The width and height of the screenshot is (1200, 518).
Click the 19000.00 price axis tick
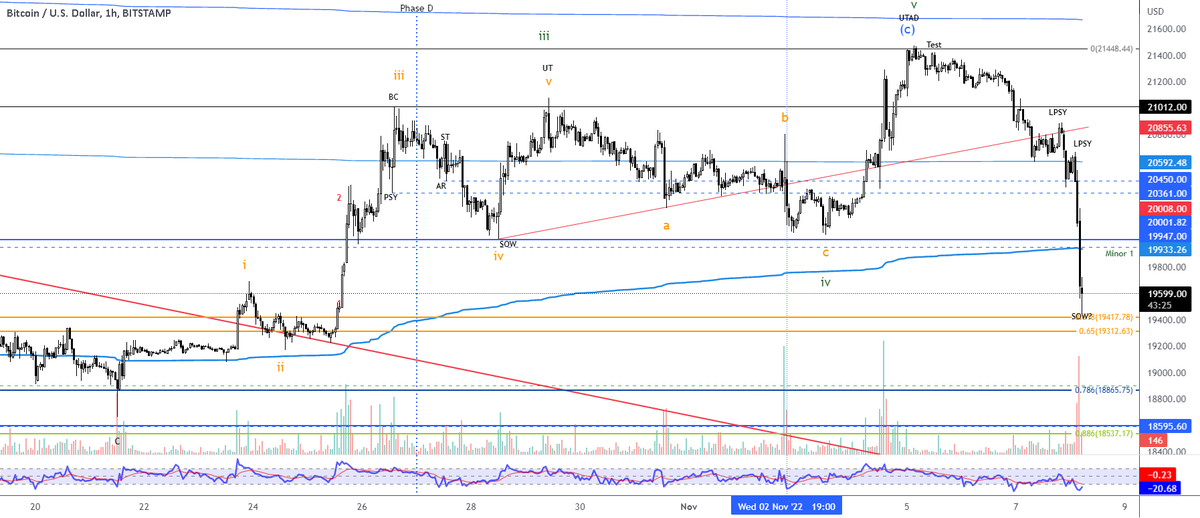tap(1167, 372)
